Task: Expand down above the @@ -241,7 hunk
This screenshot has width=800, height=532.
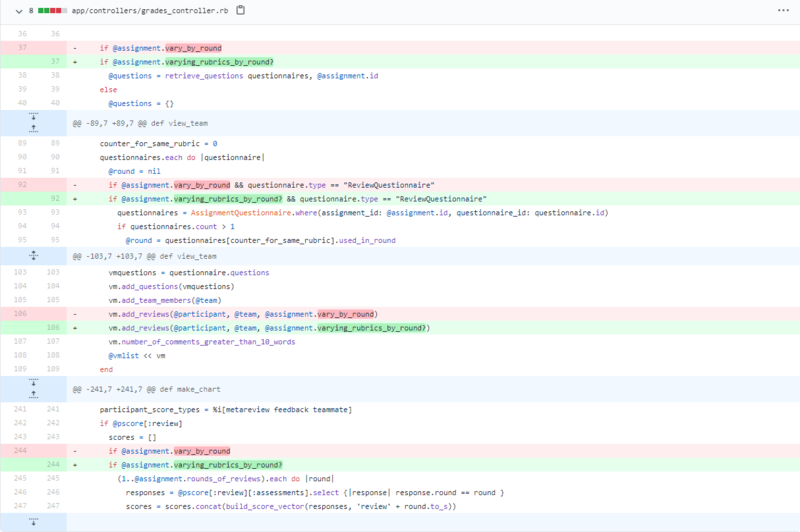Action: click(33, 382)
